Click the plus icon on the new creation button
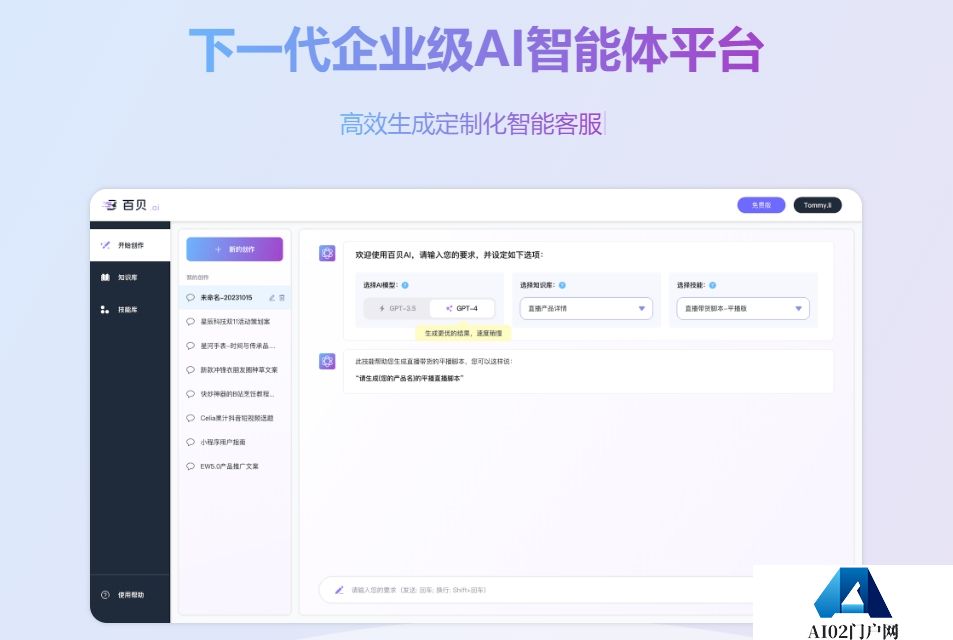 tap(218, 249)
